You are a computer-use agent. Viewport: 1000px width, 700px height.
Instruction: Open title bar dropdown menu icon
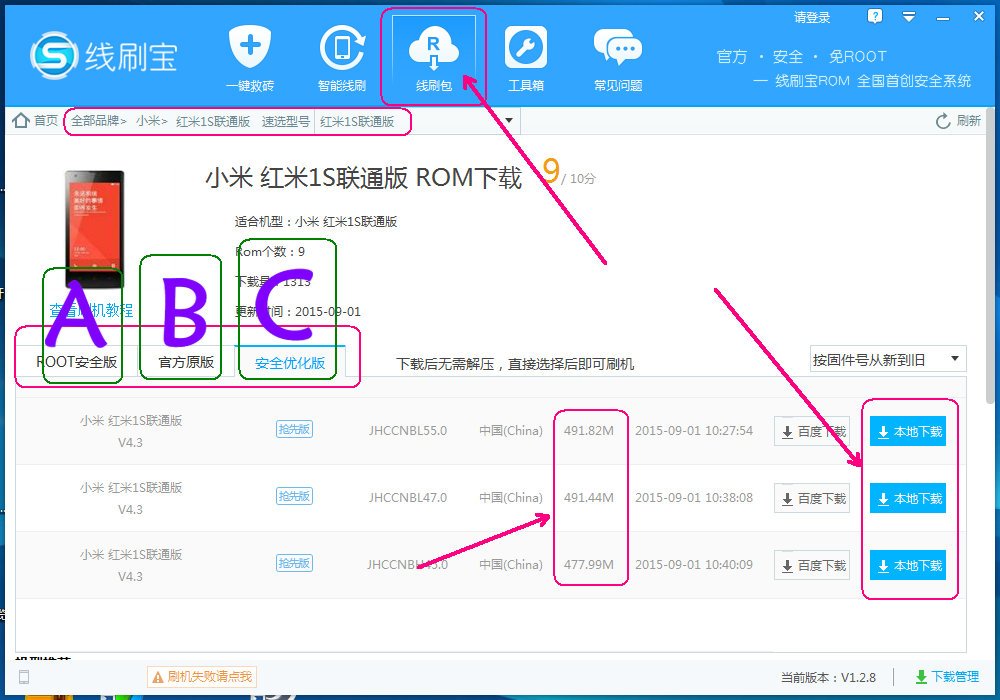point(909,17)
